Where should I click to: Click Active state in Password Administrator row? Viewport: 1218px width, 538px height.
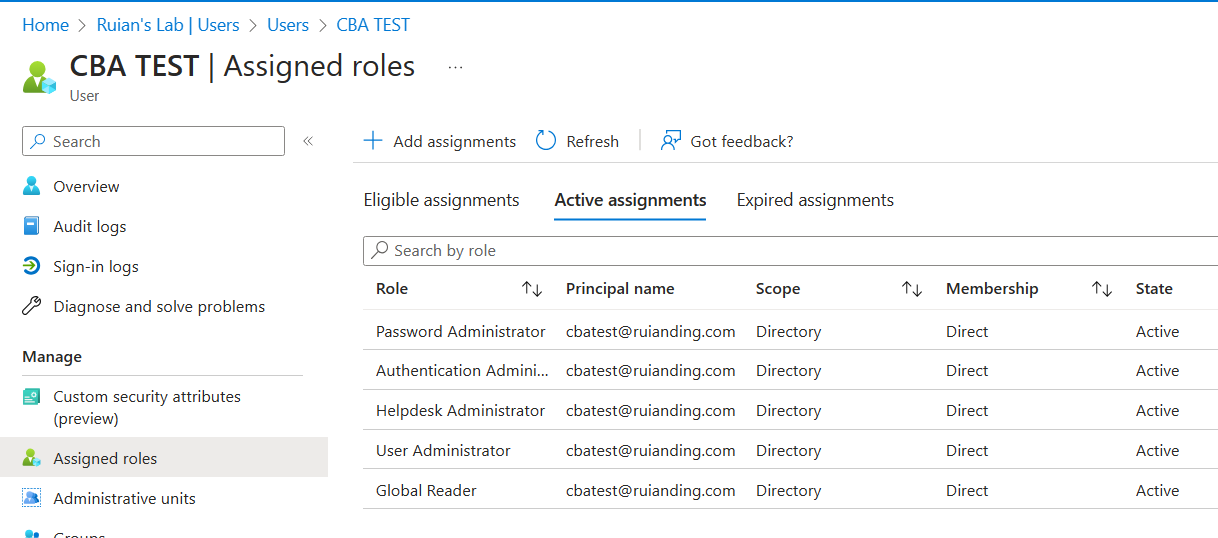tap(1158, 331)
